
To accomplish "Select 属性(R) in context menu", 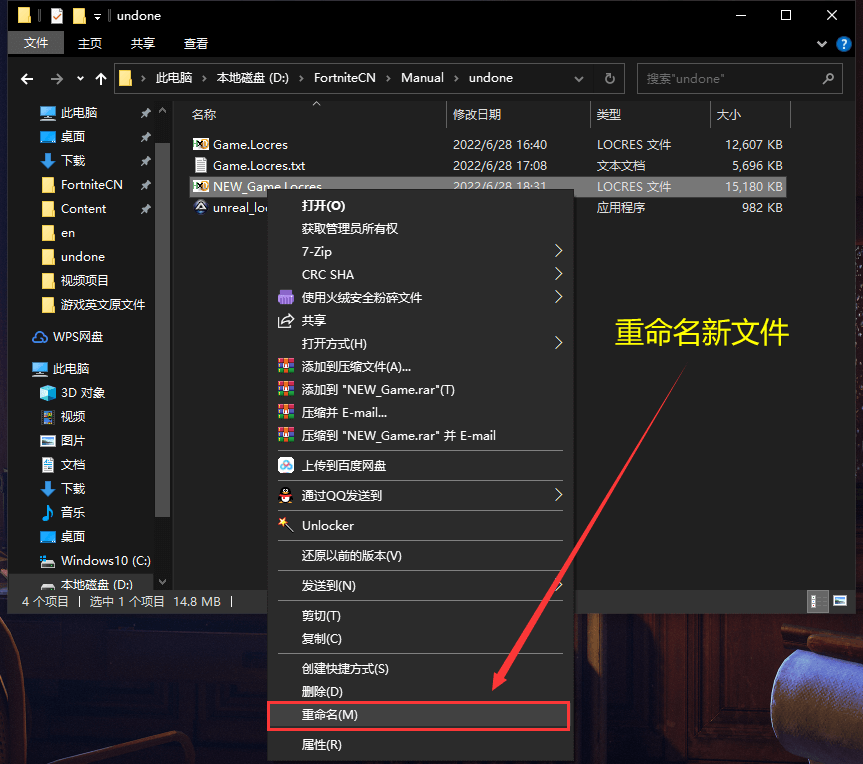I will click(x=420, y=745).
